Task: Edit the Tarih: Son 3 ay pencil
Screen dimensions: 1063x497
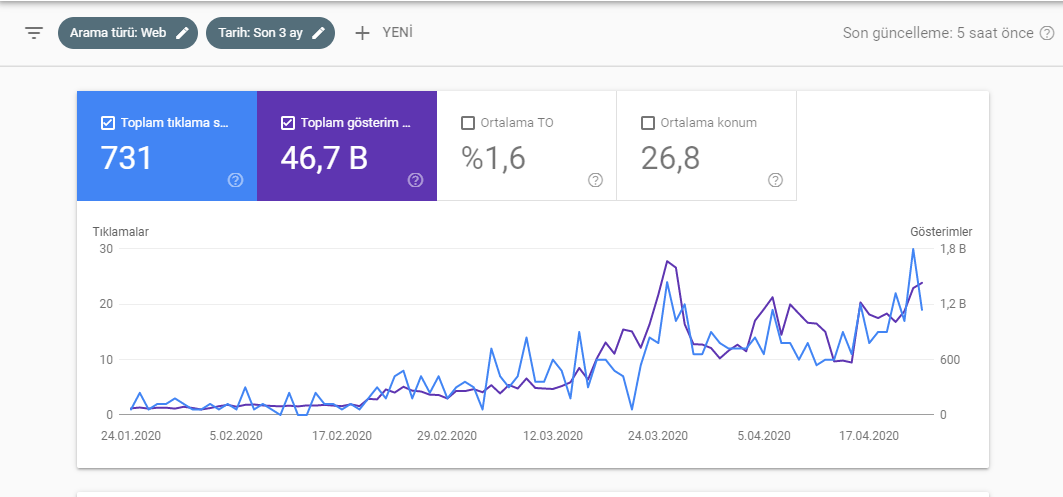Action: click(x=319, y=33)
